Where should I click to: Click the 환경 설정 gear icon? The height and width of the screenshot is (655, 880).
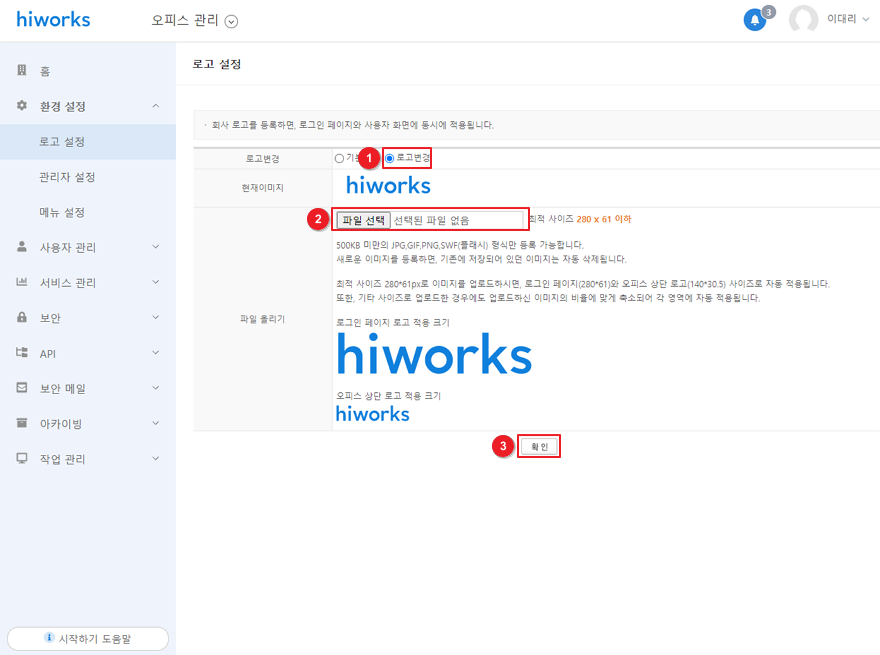[22, 106]
